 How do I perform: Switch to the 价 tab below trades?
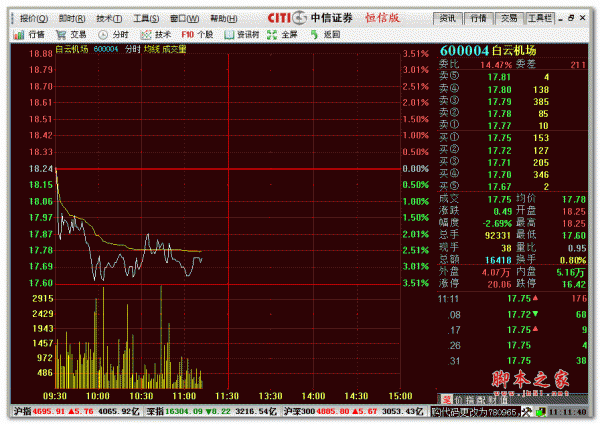click(458, 400)
